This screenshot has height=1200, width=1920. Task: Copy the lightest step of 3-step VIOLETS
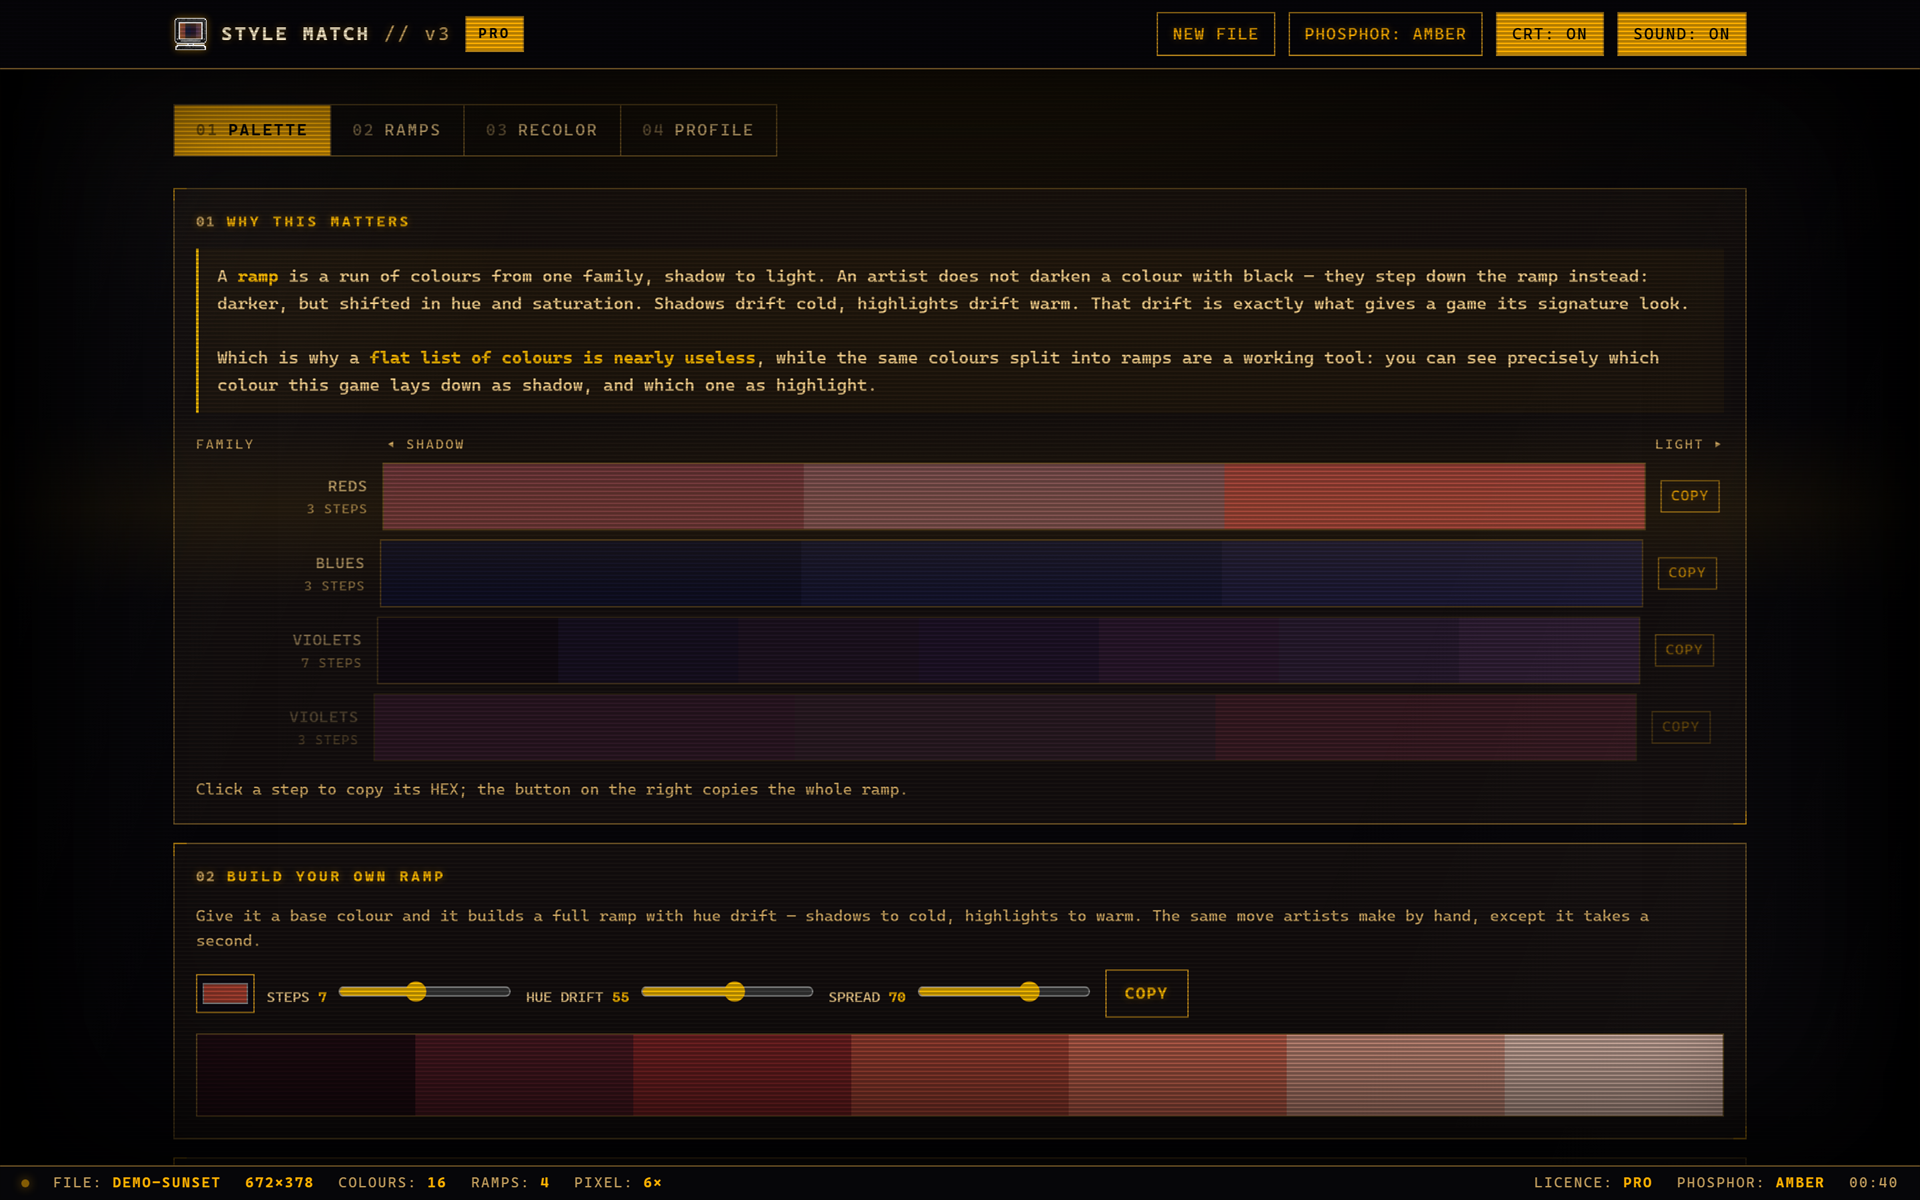coord(1426,727)
